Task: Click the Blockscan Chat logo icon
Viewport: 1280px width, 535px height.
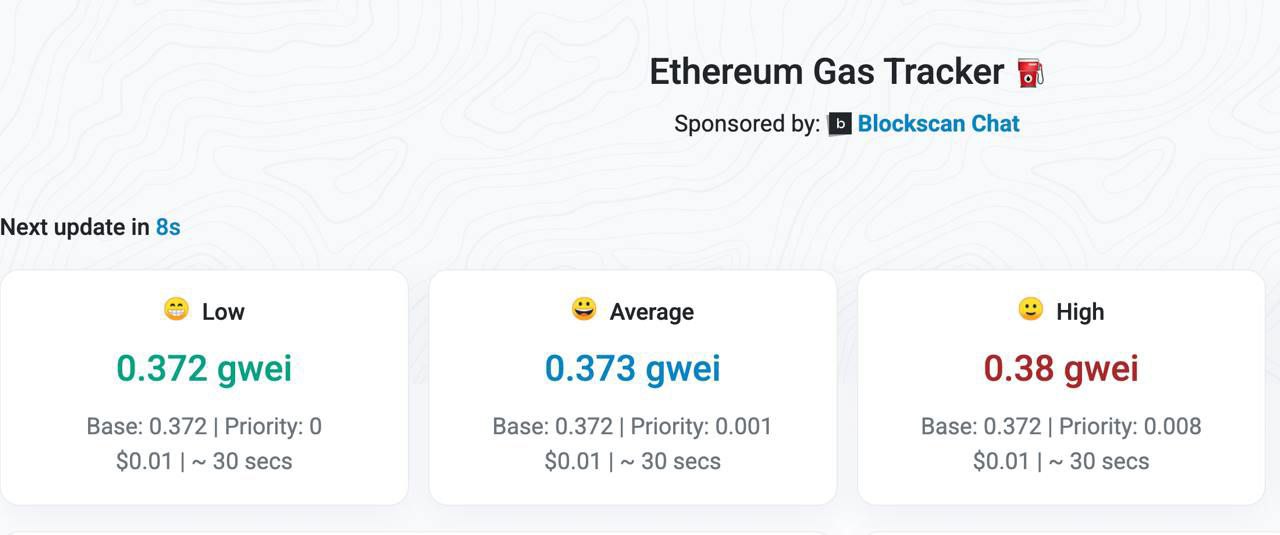Action: click(840, 124)
